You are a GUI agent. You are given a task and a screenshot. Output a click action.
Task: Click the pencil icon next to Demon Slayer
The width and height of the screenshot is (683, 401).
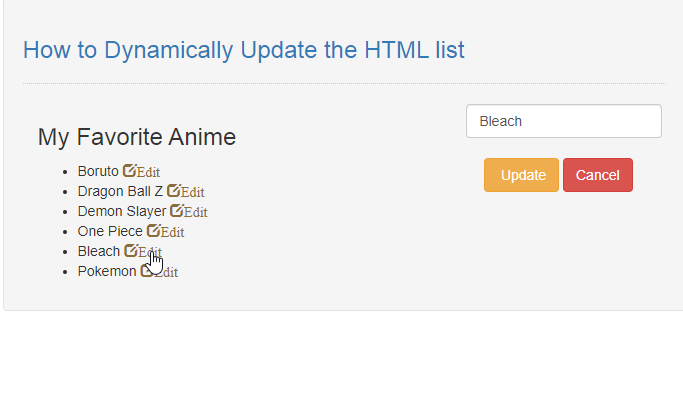[177, 210]
